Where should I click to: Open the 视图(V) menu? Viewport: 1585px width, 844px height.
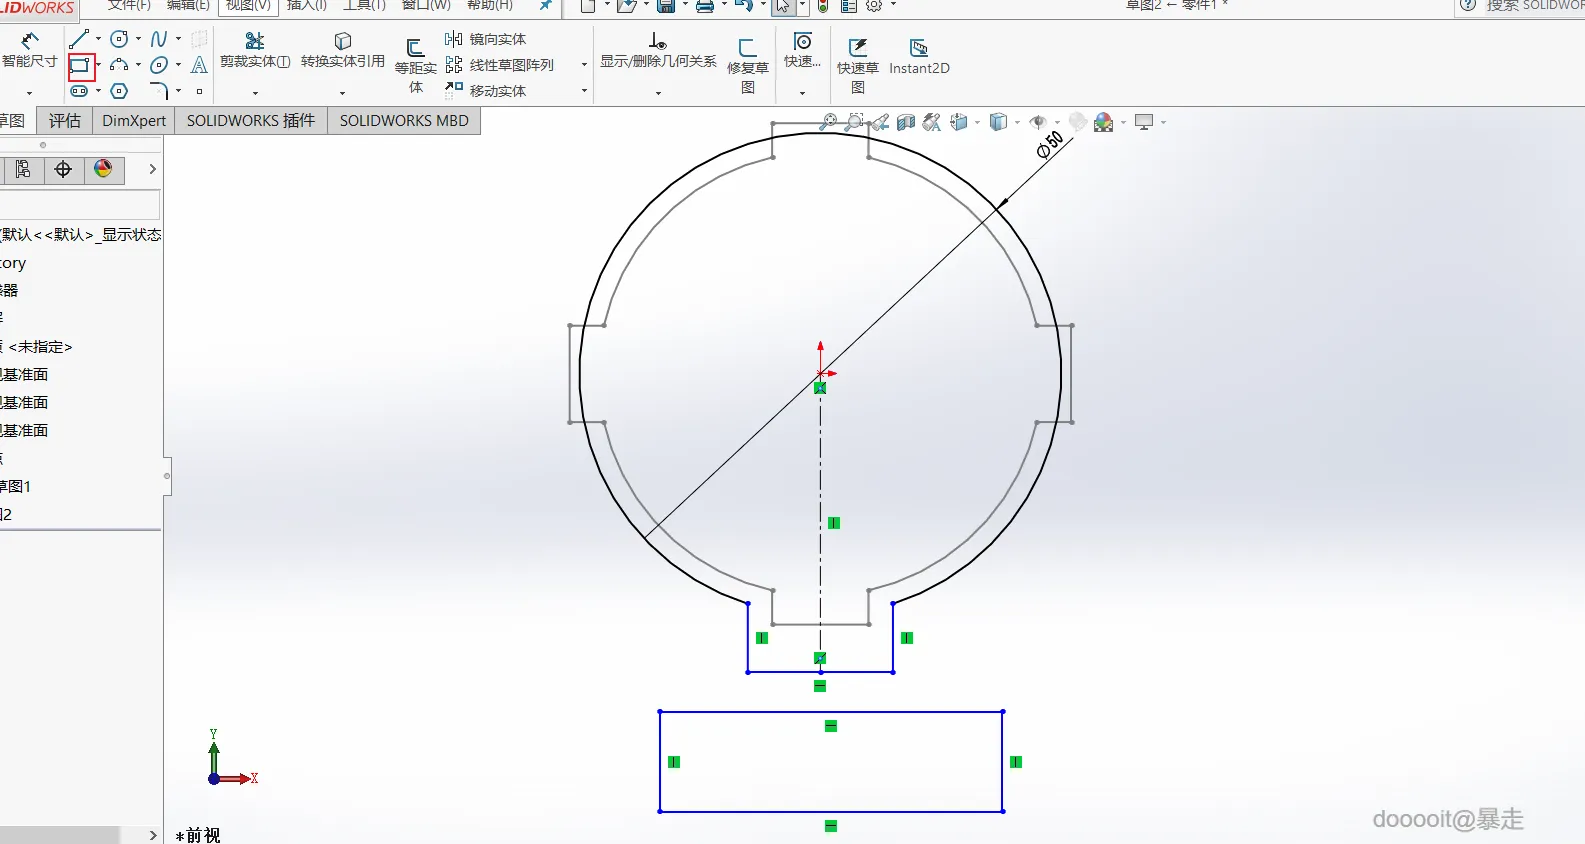tap(248, 5)
